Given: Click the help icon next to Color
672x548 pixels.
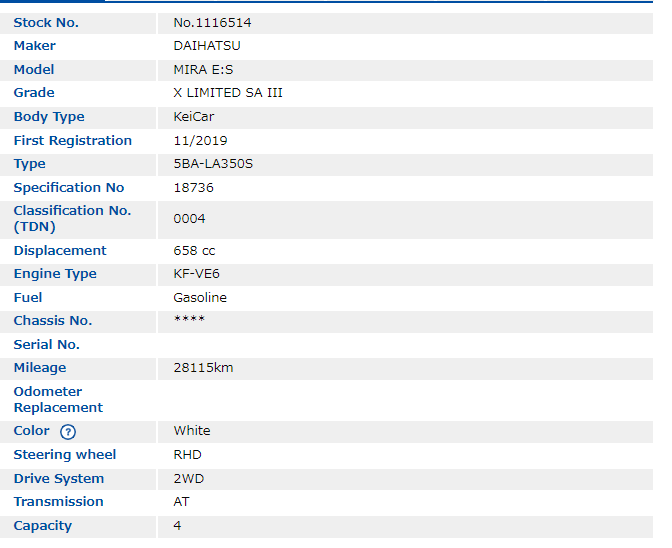Looking at the screenshot, I should [68, 432].
